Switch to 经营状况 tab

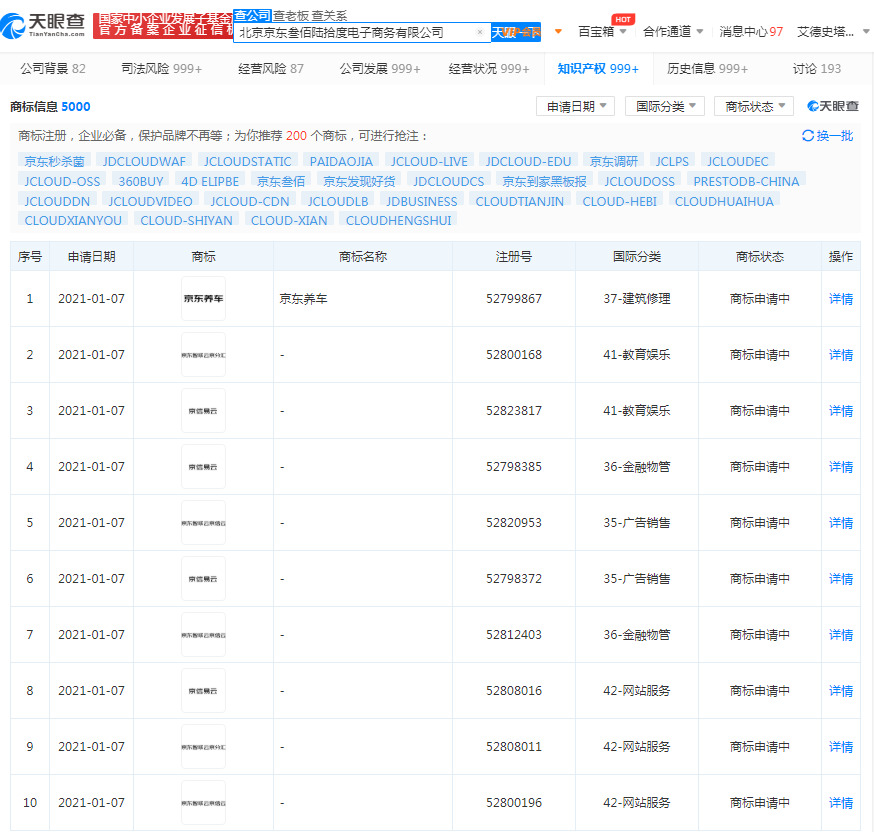click(x=489, y=69)
